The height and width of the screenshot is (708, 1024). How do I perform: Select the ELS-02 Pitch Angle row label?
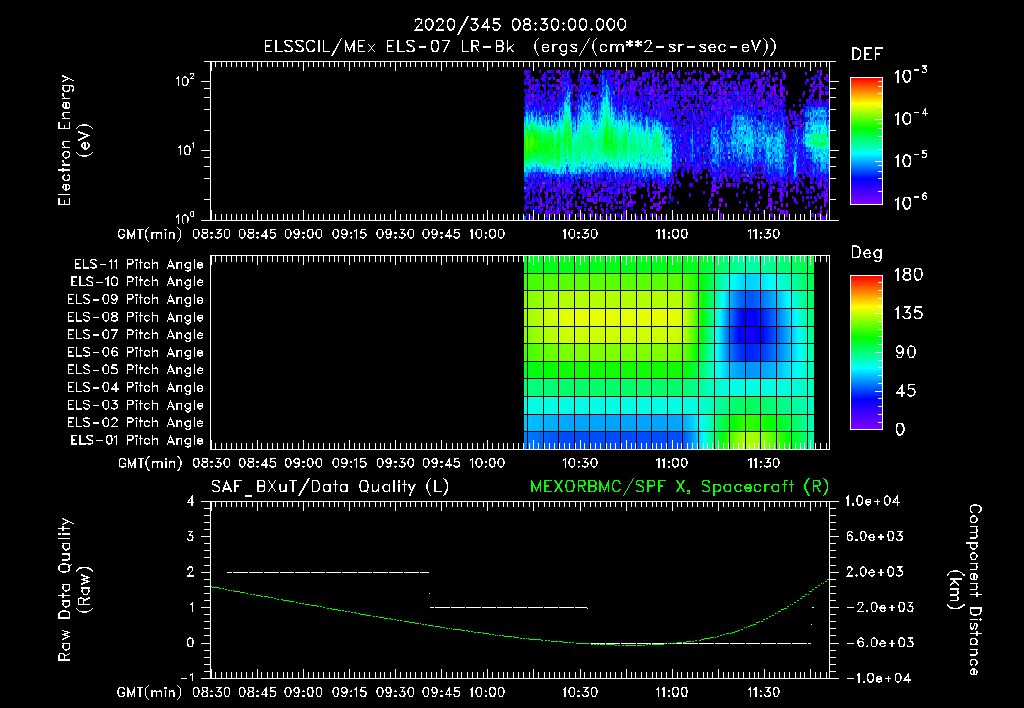pyautogui.click(x=135, y=423)
